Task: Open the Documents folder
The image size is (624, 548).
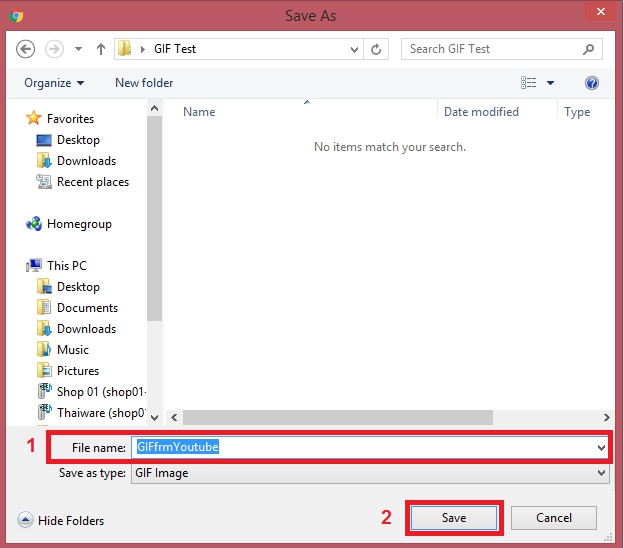Action: pos(88,308)
